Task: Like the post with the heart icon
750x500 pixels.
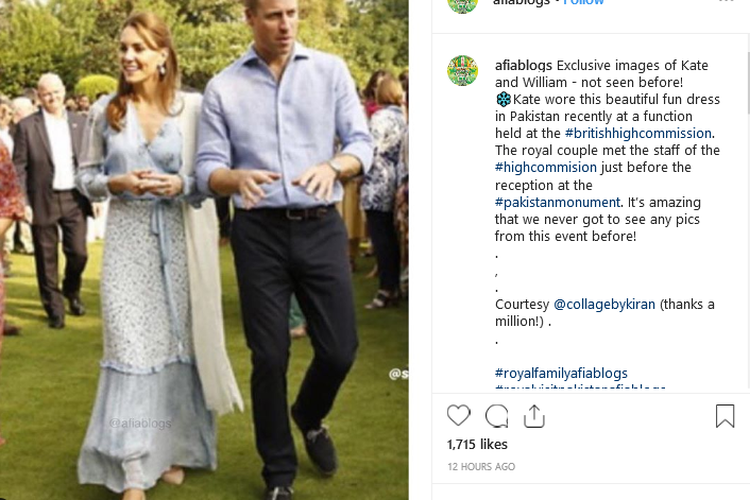Action: point(458,415)
